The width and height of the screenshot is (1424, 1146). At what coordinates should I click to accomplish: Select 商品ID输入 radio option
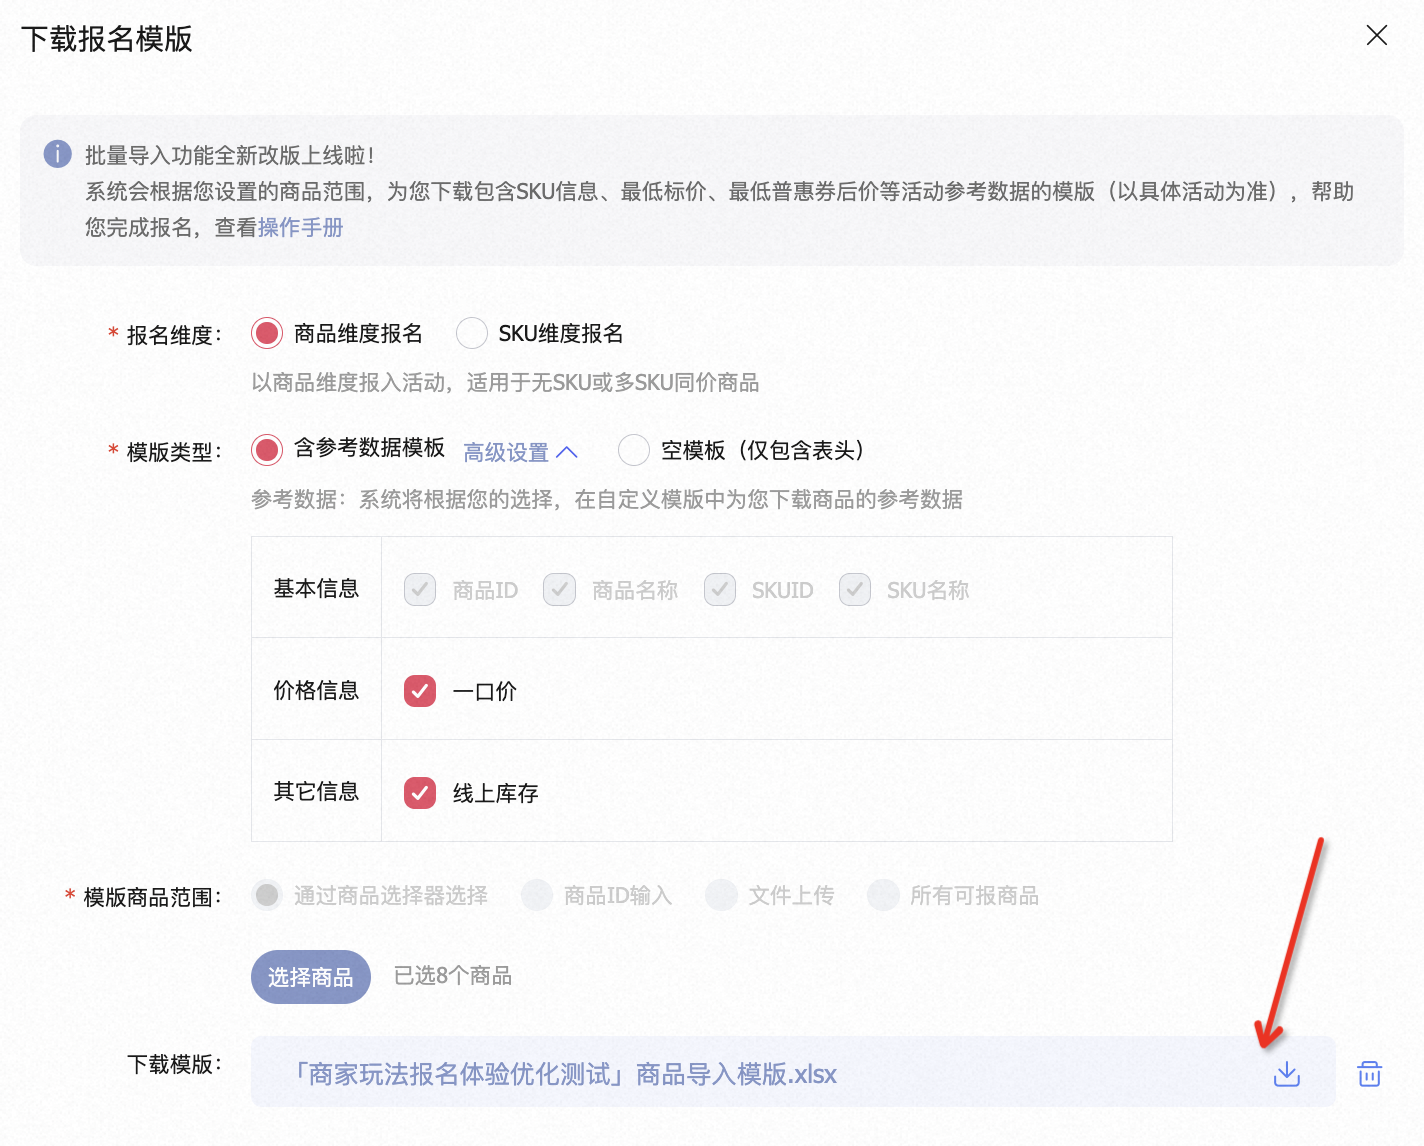click(x=537, y=895)
